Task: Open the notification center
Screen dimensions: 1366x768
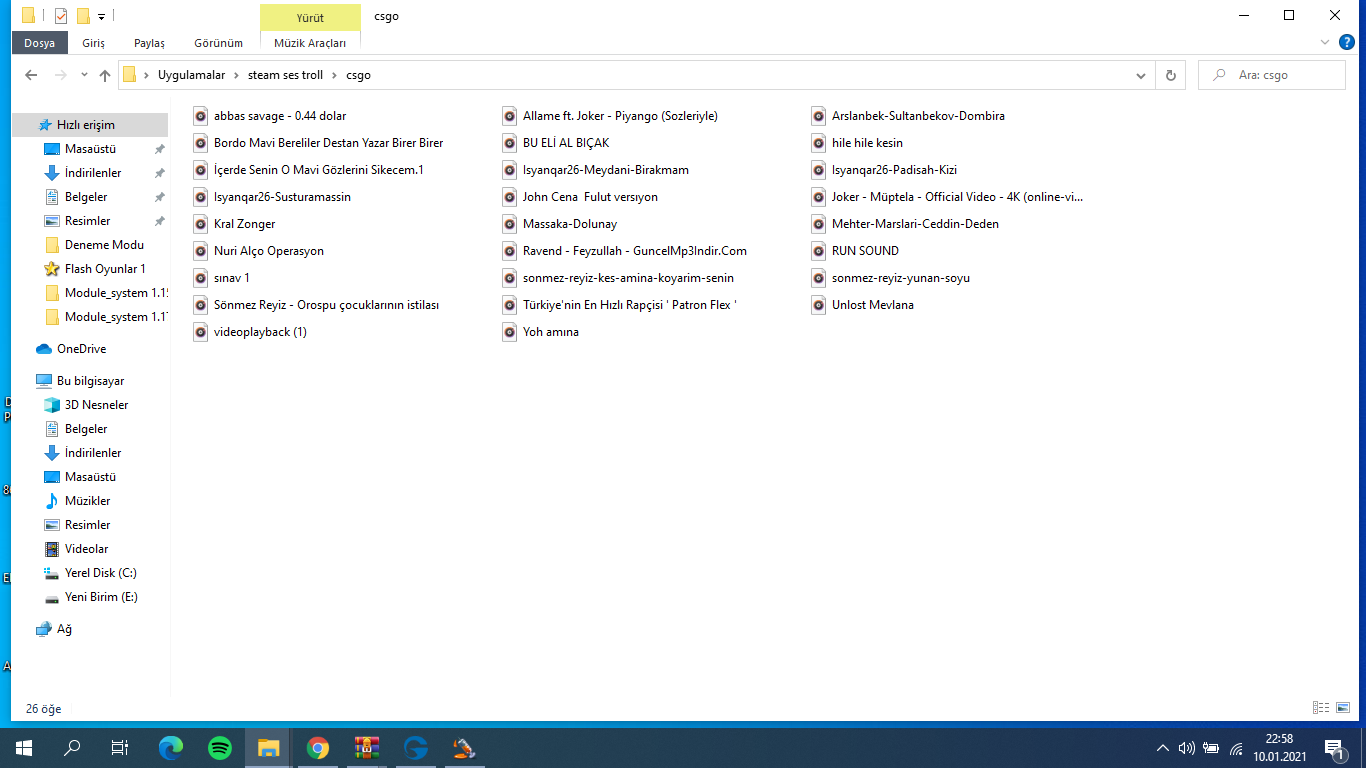Action: [1333, 748]
